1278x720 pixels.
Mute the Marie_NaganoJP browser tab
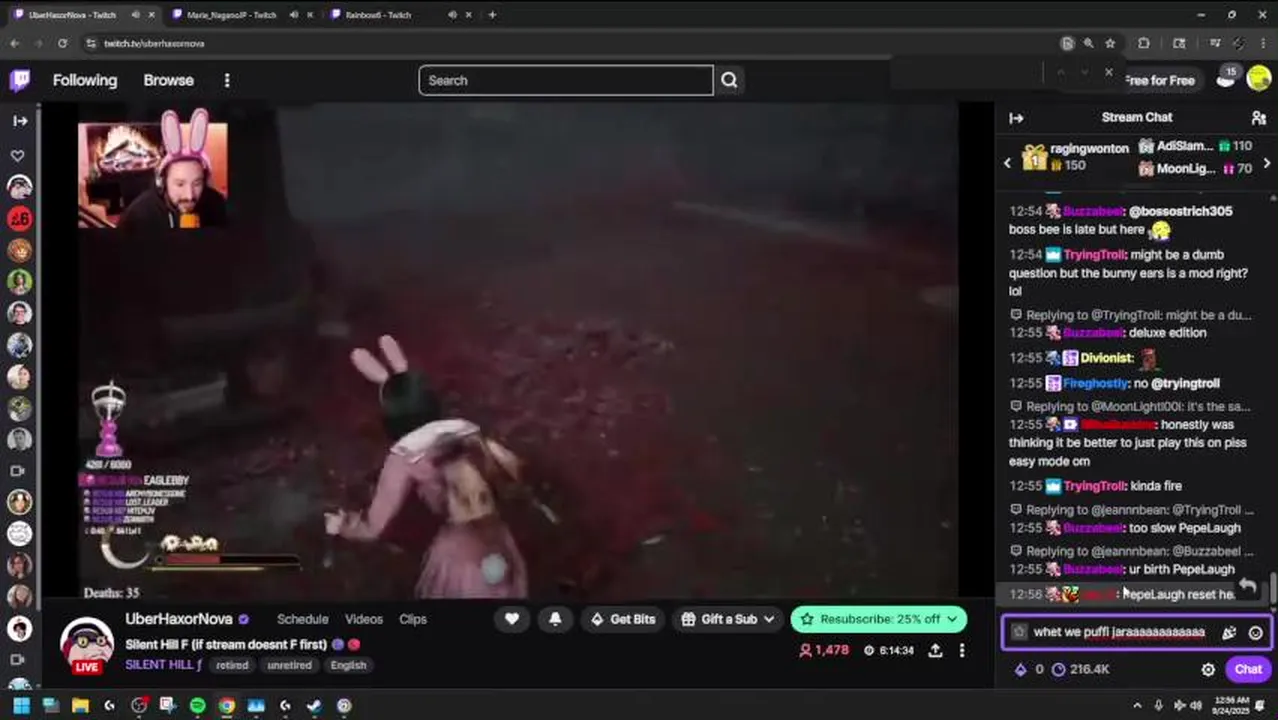pos(293,15)
